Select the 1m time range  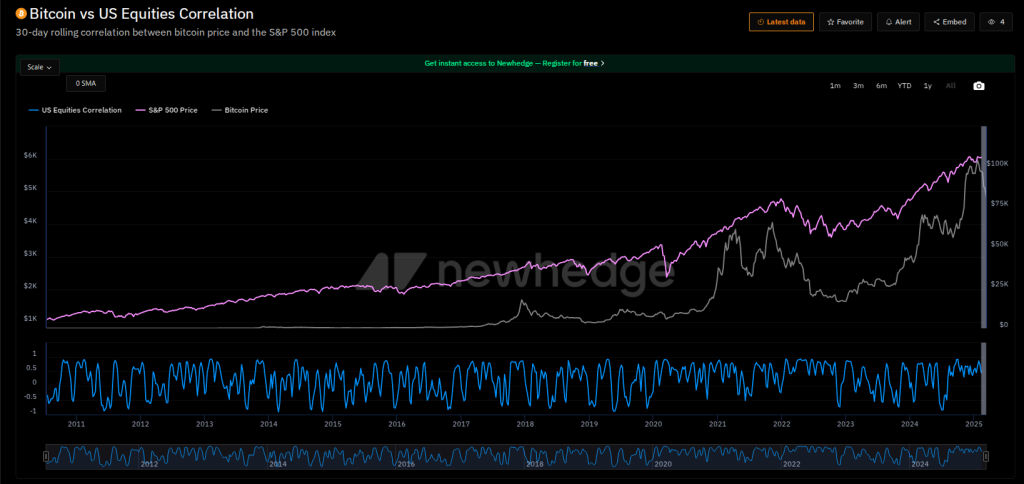pyautogui.click(x=835, y=86)
